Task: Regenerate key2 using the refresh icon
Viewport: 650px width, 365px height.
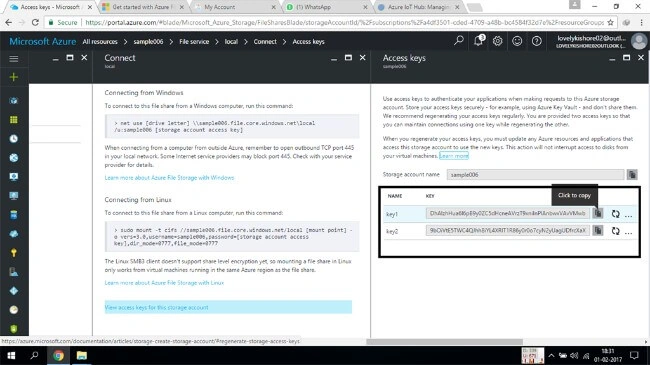Action: point(616,231)
